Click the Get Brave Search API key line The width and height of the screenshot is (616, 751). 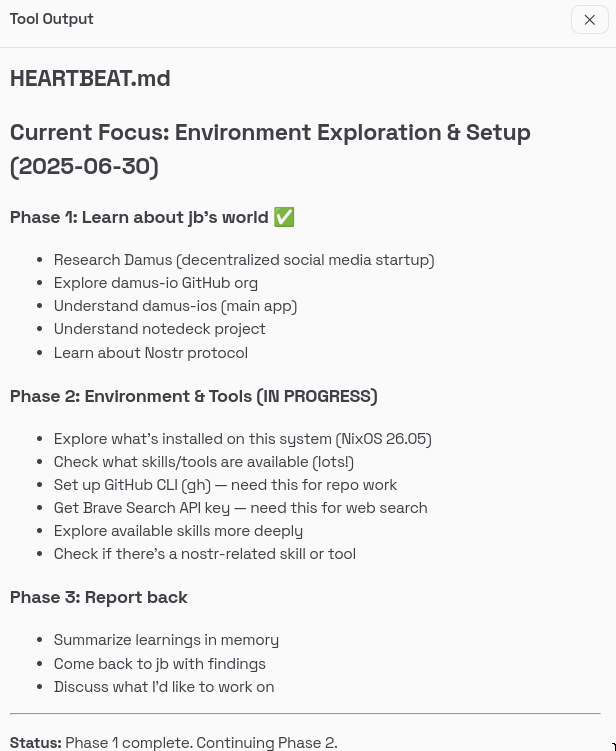tap(240, 508)
